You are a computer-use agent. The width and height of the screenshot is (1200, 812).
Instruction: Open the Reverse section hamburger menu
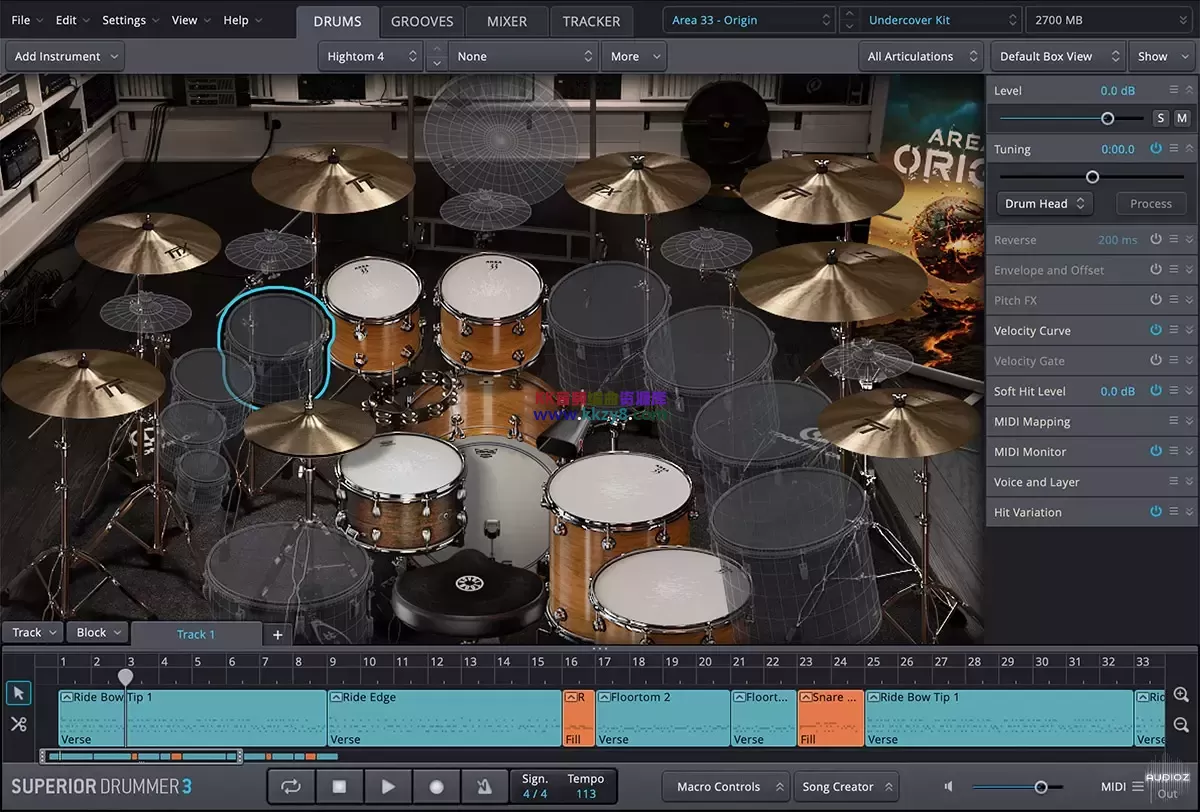point(1174,239)
